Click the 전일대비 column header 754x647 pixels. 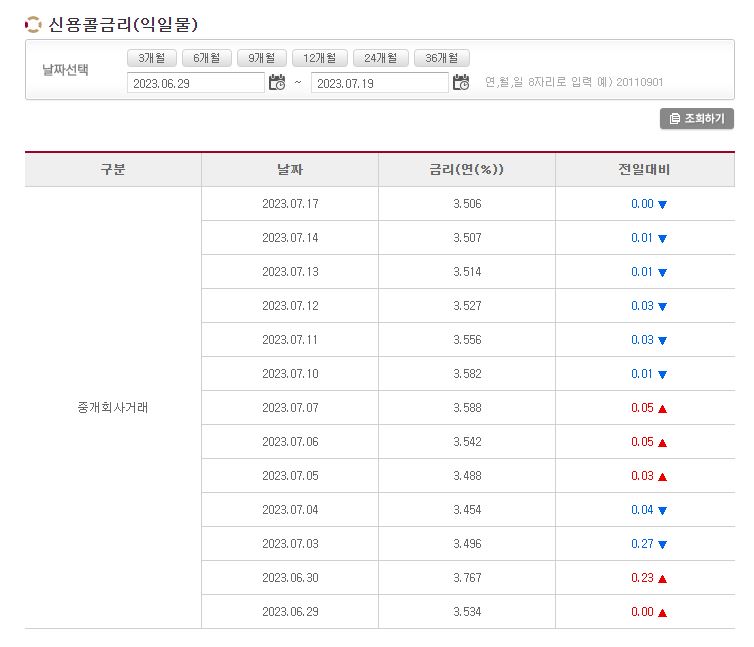645,169
